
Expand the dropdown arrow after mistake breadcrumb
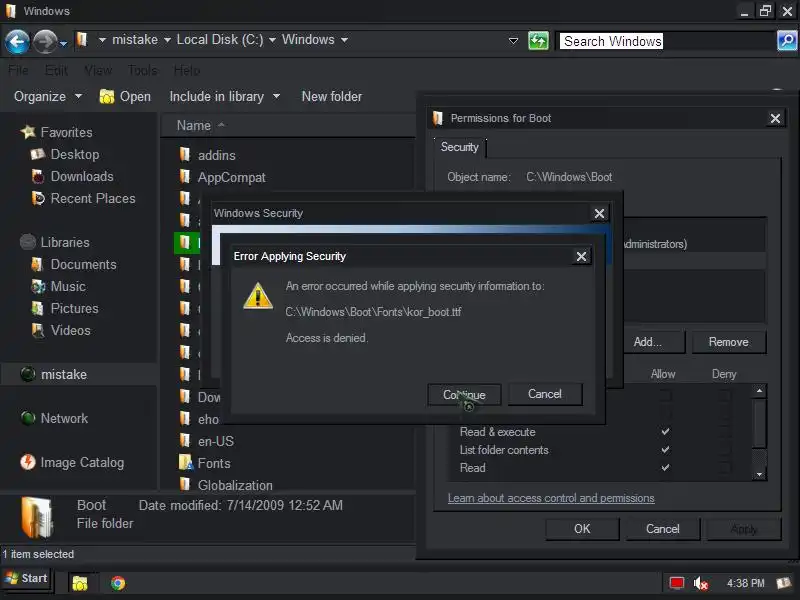167,40
